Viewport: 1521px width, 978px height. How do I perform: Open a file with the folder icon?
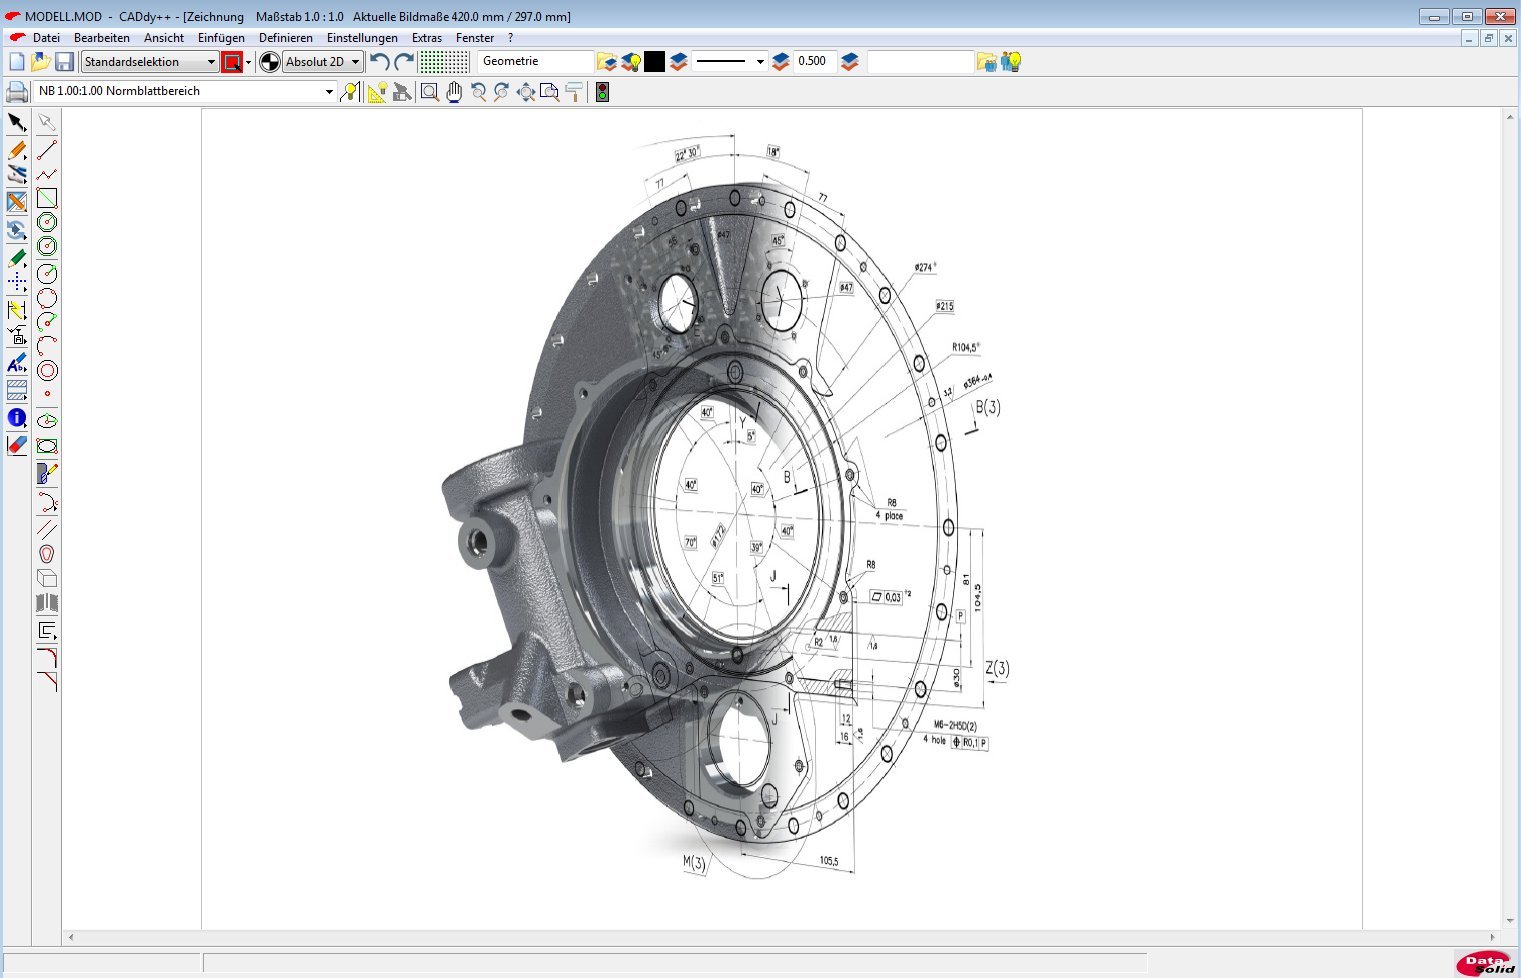pos(40,62)
